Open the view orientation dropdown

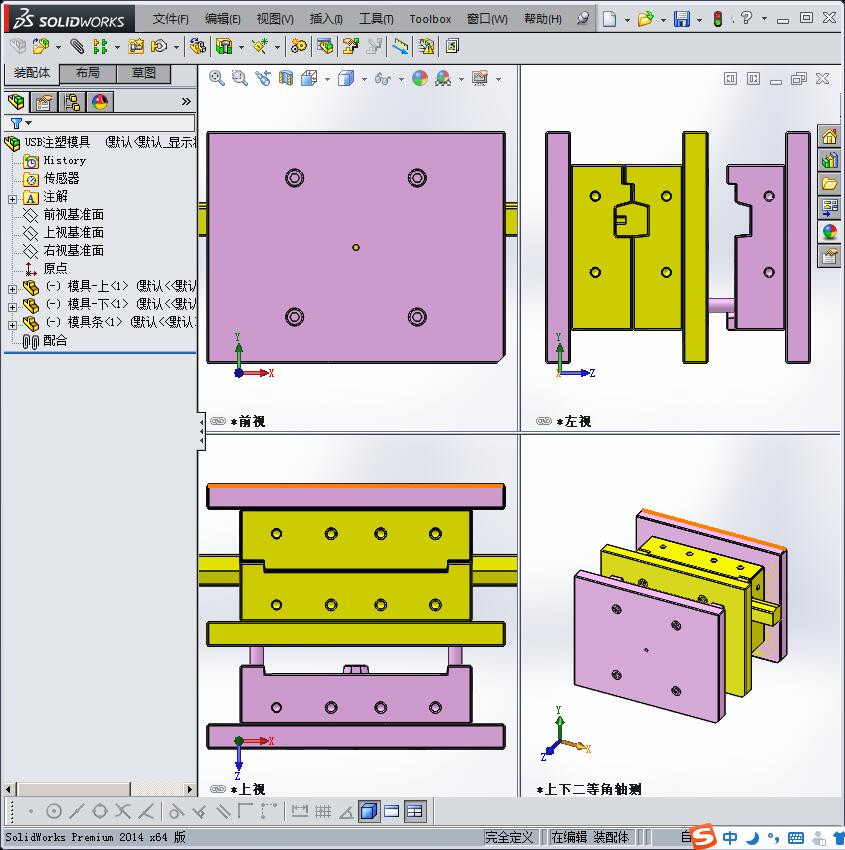coord(326,78)
